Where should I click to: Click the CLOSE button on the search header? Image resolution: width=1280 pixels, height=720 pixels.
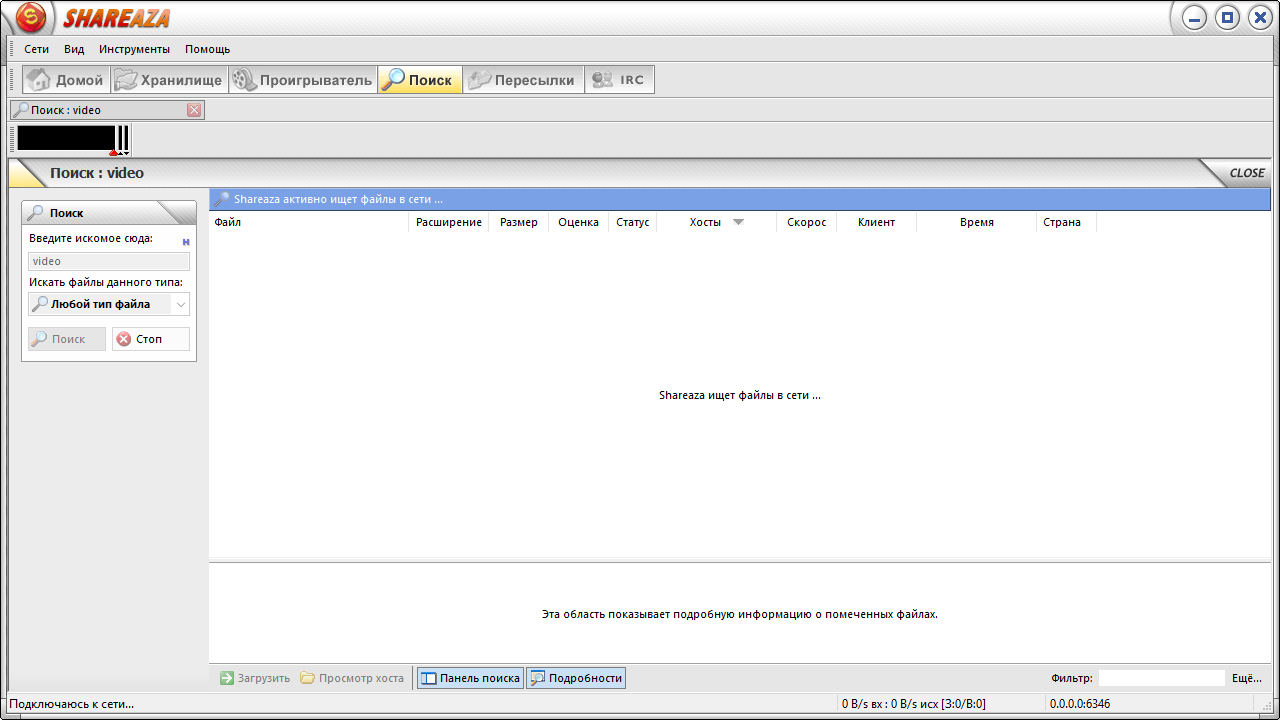tap(1247, 173)
